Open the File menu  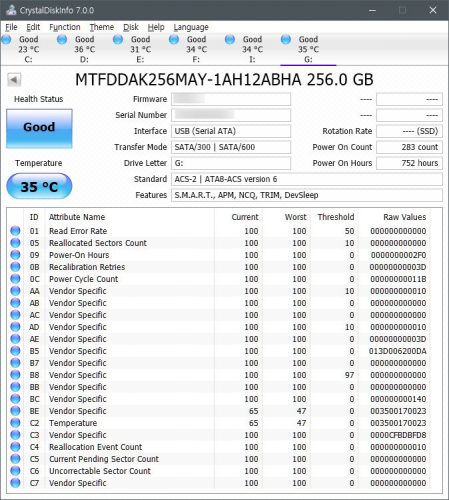pos(11,27)
